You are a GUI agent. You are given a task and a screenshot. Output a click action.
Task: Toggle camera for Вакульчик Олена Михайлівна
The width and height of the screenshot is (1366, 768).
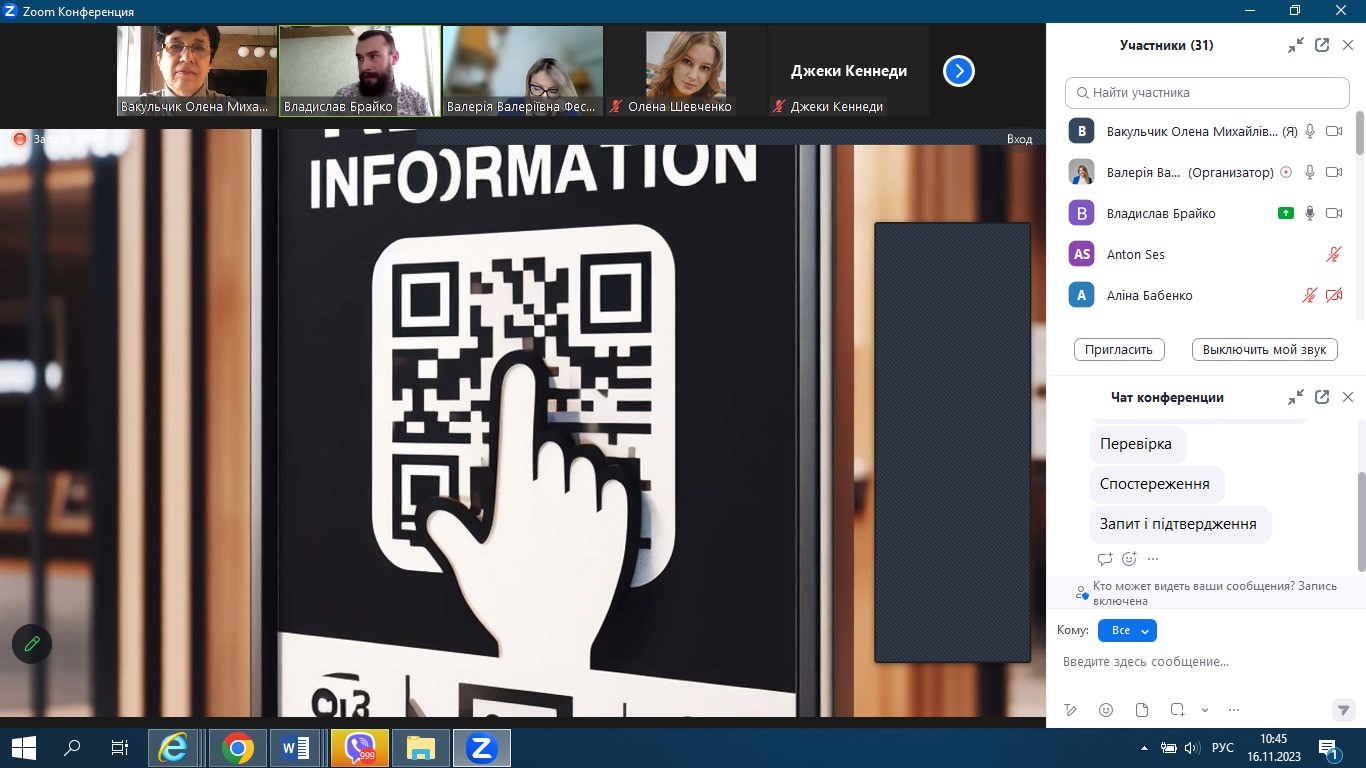[1334, 131]
